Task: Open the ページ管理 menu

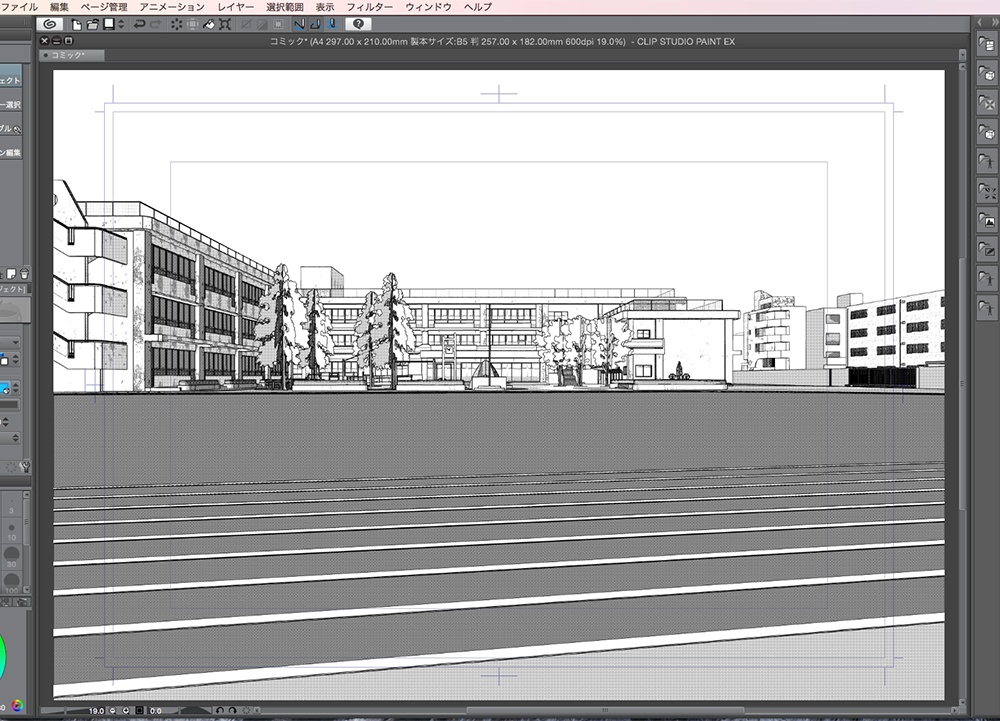Action: pyautogui.click(x=104, y=7)
